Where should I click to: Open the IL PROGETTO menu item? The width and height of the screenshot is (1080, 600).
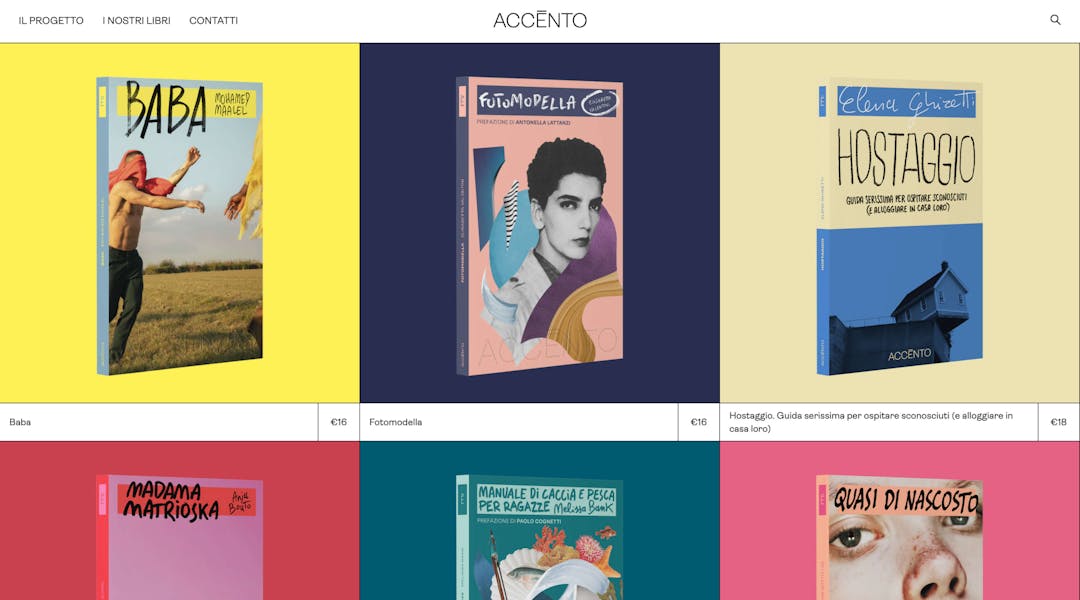pos(51,21)
